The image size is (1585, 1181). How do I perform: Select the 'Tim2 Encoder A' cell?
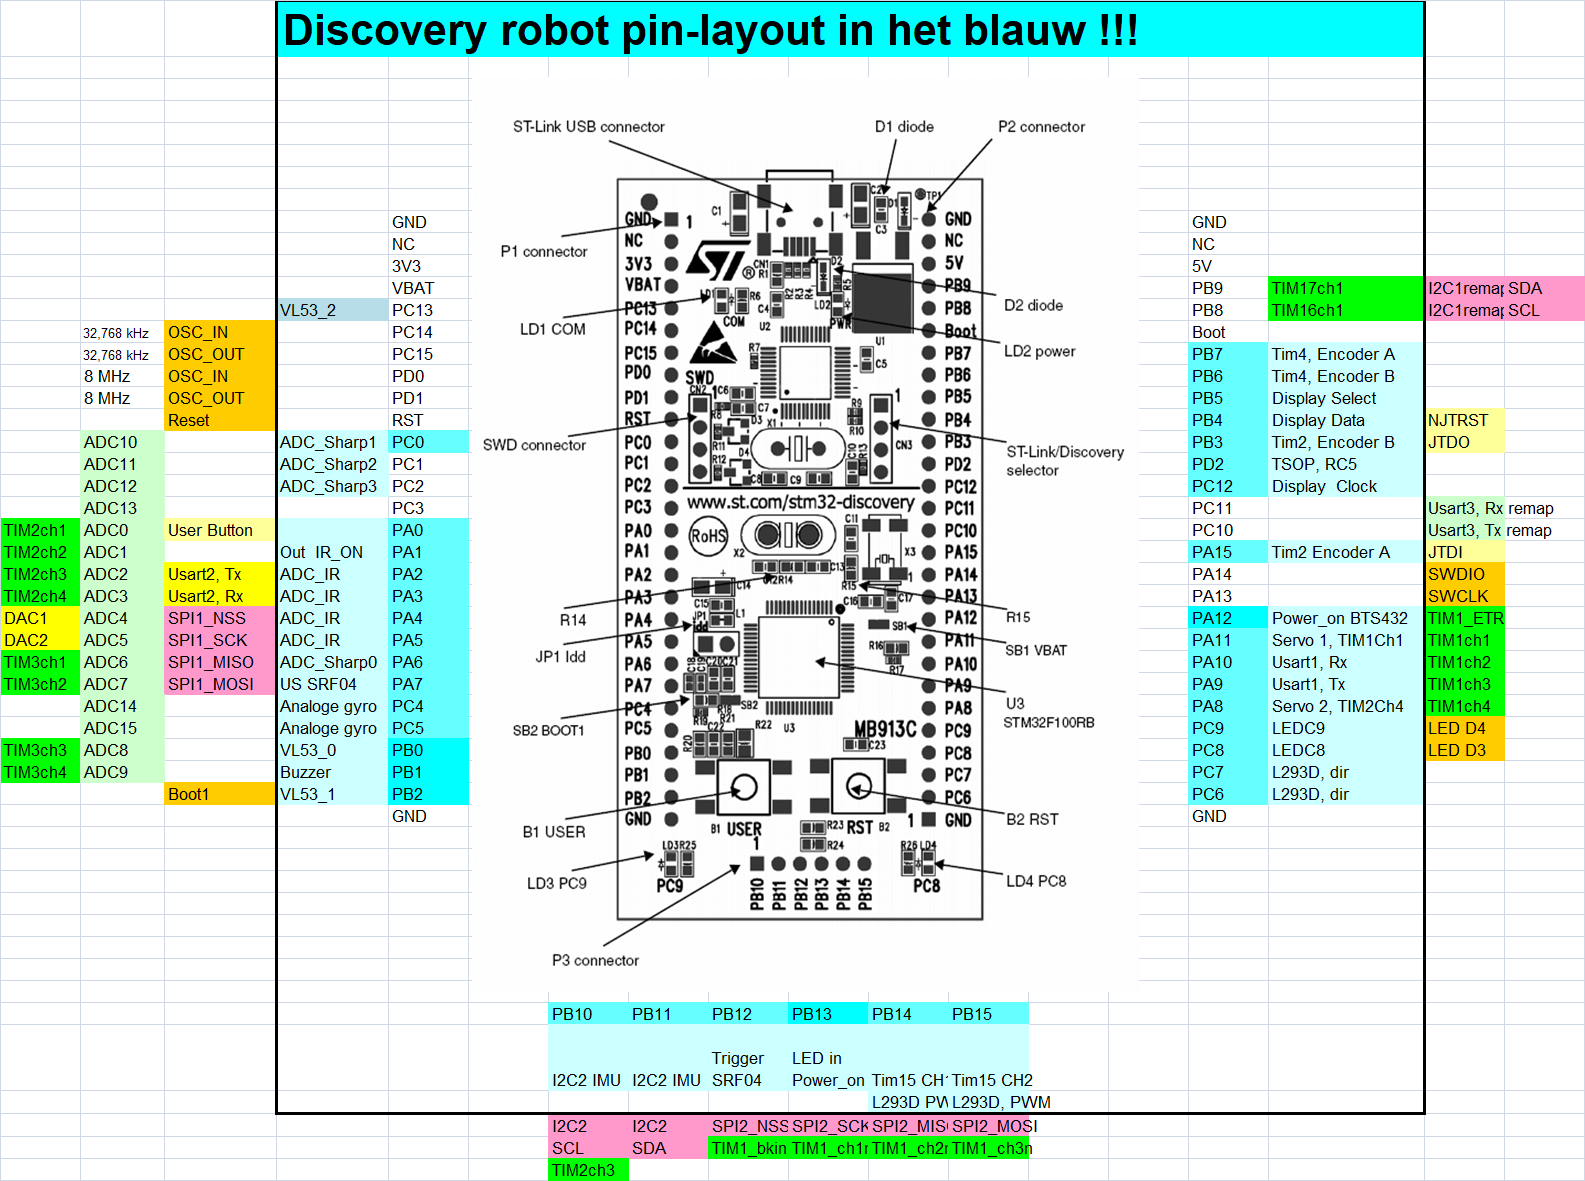[1346, 552]
